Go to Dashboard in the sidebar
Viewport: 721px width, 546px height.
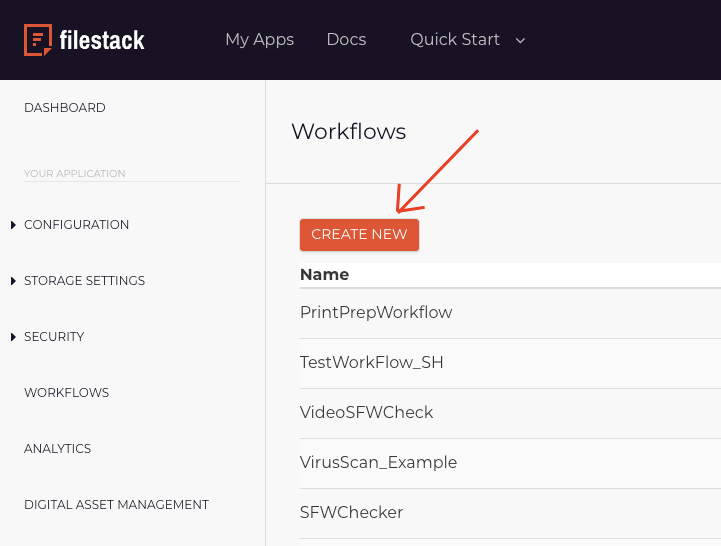click(65, 108)
